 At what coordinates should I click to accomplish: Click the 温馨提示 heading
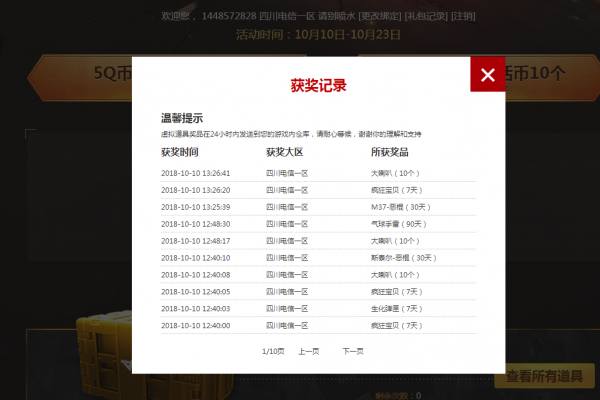coord(182,118)
